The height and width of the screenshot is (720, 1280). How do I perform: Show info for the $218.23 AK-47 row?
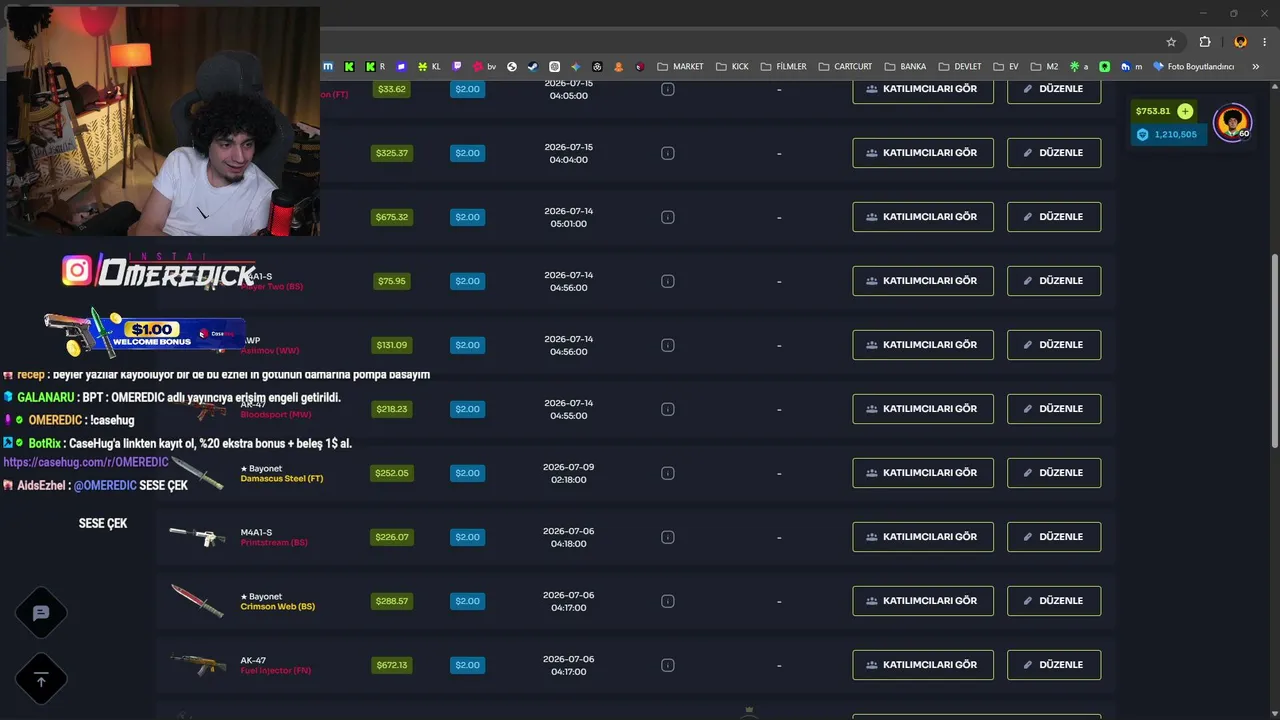[668, 409]
